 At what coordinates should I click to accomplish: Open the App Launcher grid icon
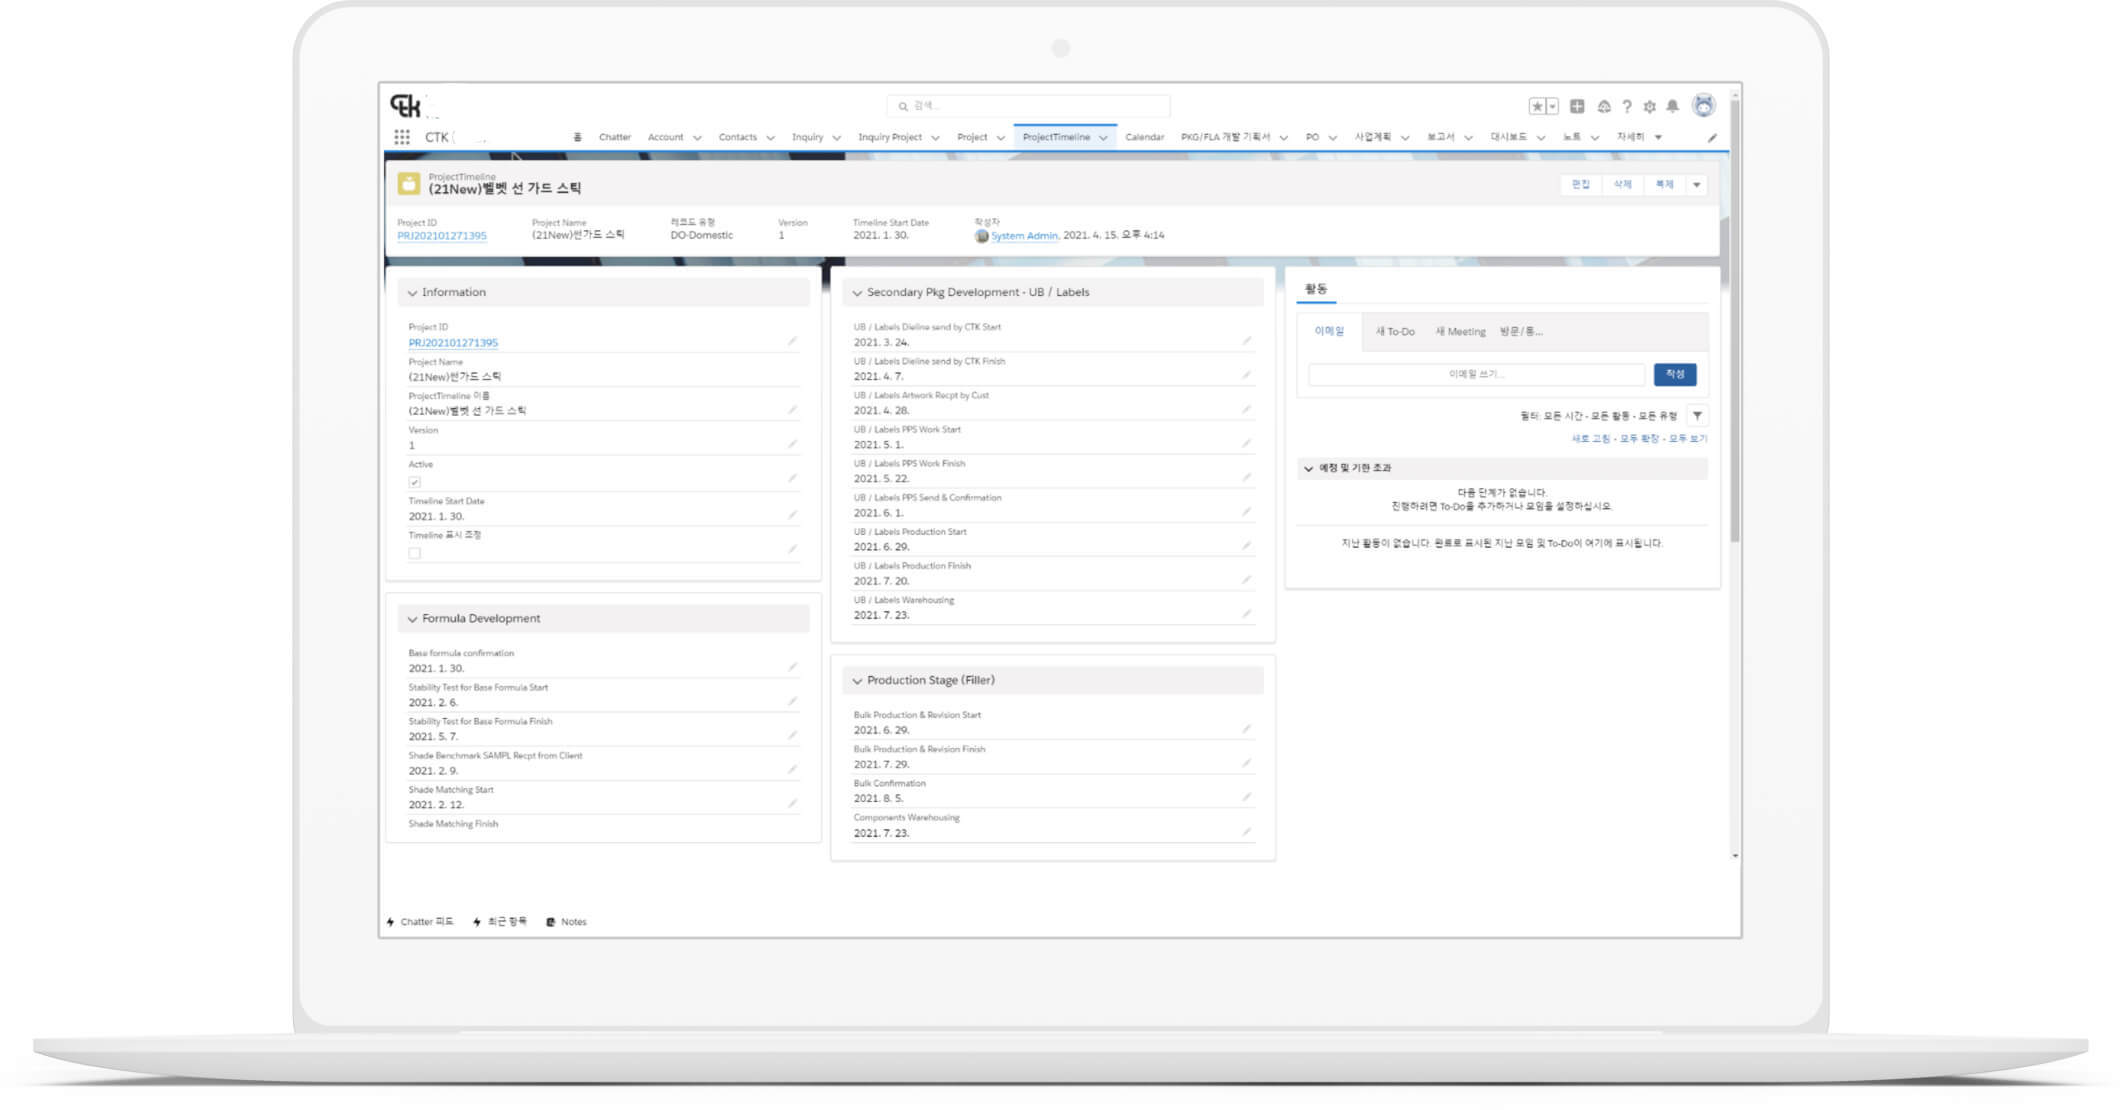click(x=402, y=137)
